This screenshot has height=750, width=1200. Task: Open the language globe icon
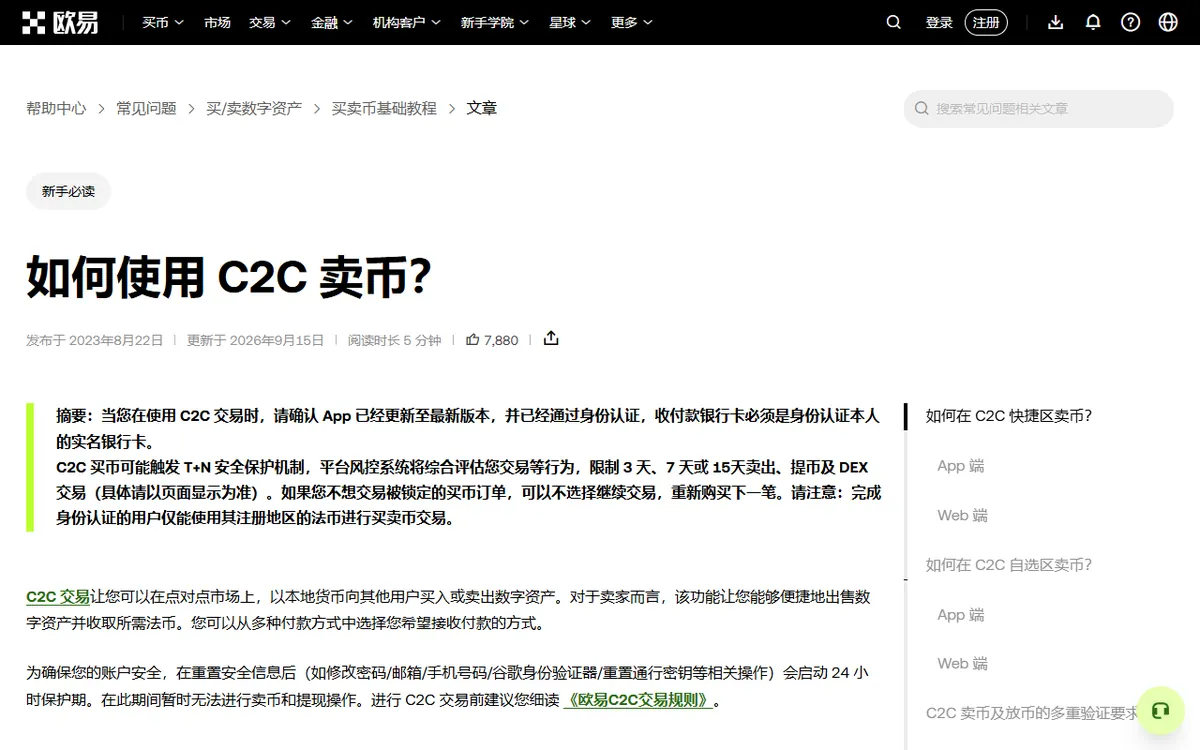(x=1168, y=22)
